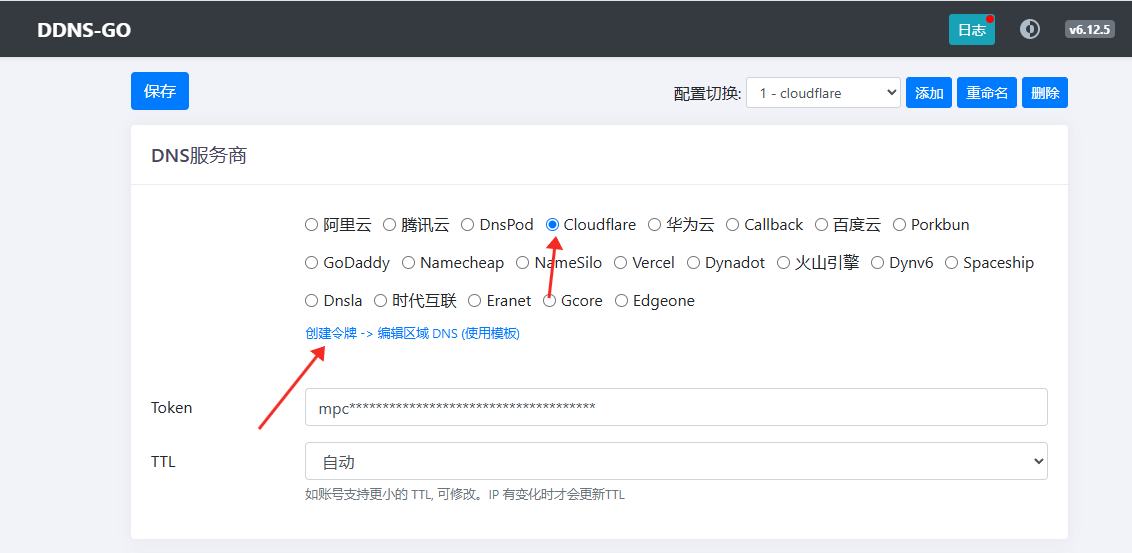Toggle the dark/light theme icon
The width and height of the screenshot is (1132, 553).
coord(1029,29)
